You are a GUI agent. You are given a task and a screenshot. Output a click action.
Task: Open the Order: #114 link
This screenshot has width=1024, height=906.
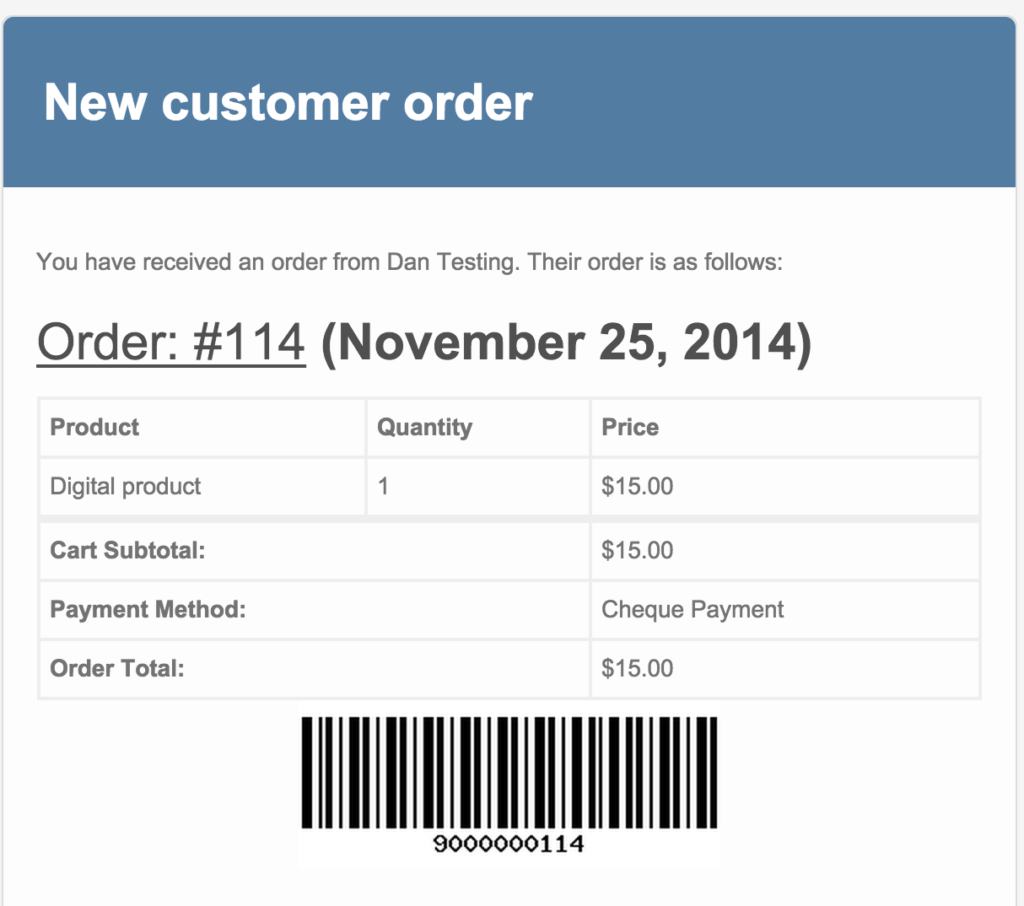tap(171, 342)
